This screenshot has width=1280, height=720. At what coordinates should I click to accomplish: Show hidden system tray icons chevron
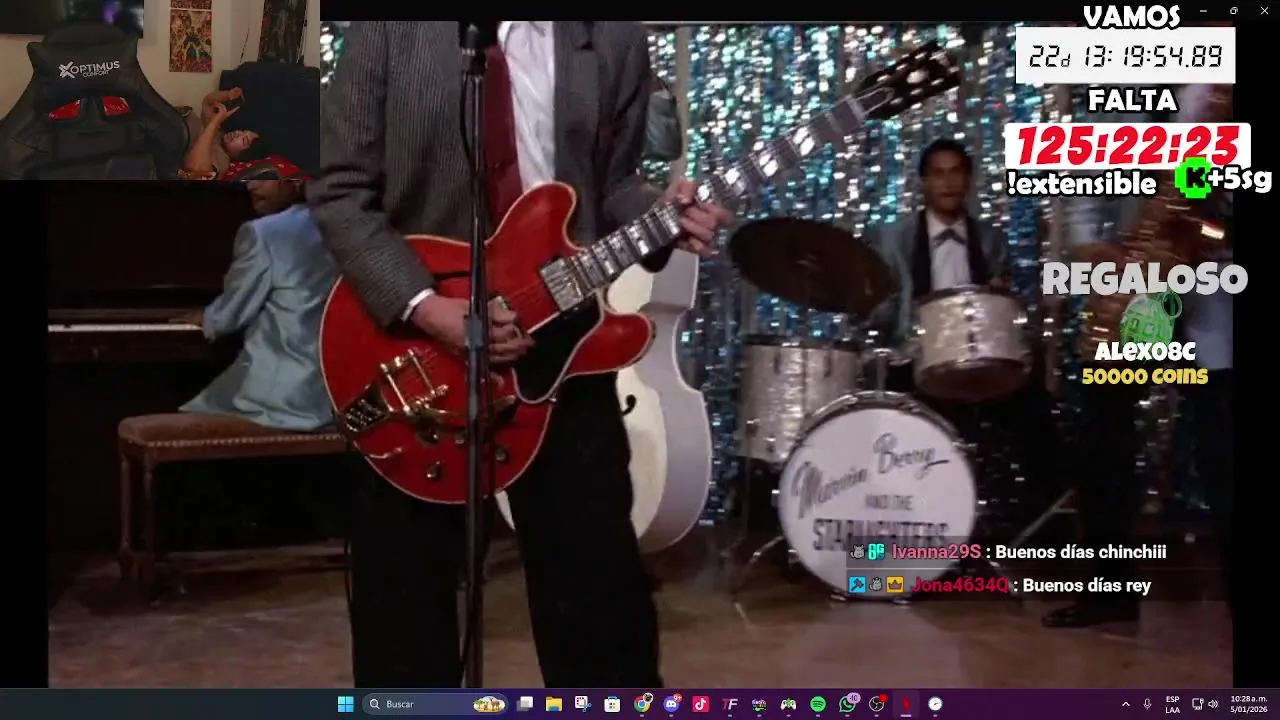click(x=1125, y=704)
